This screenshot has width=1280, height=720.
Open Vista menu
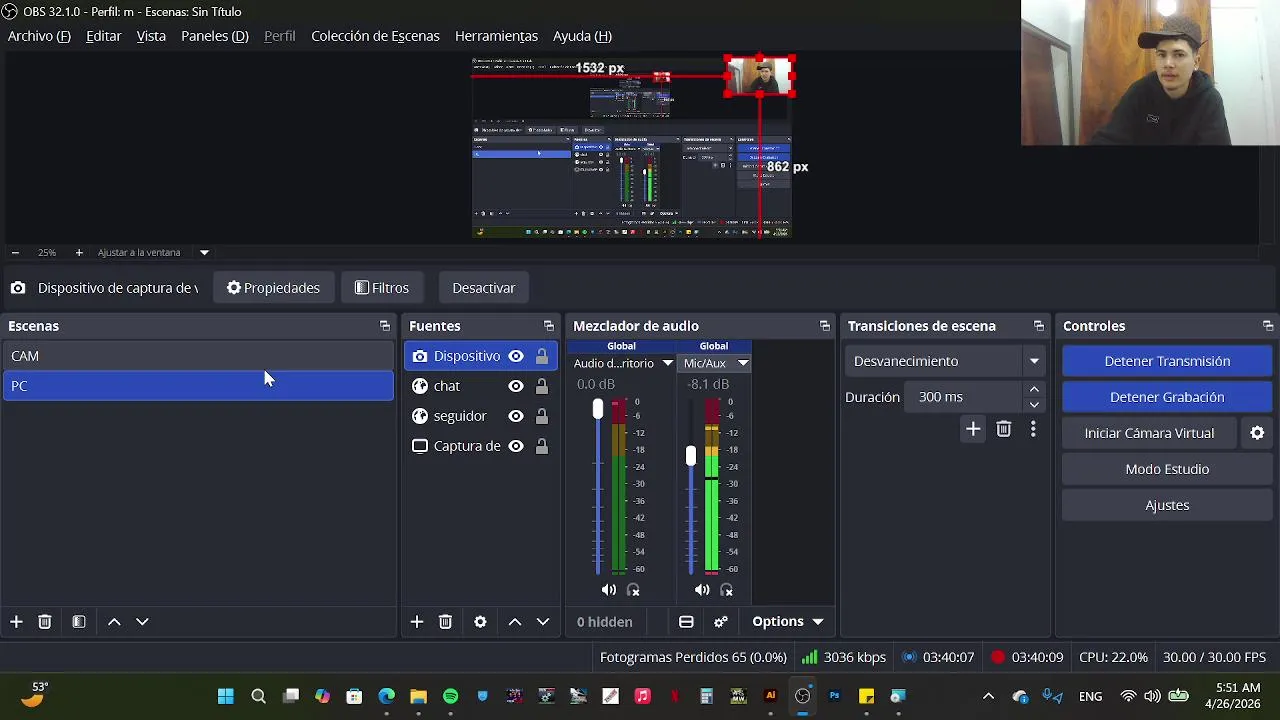click(x=151, y=36)
